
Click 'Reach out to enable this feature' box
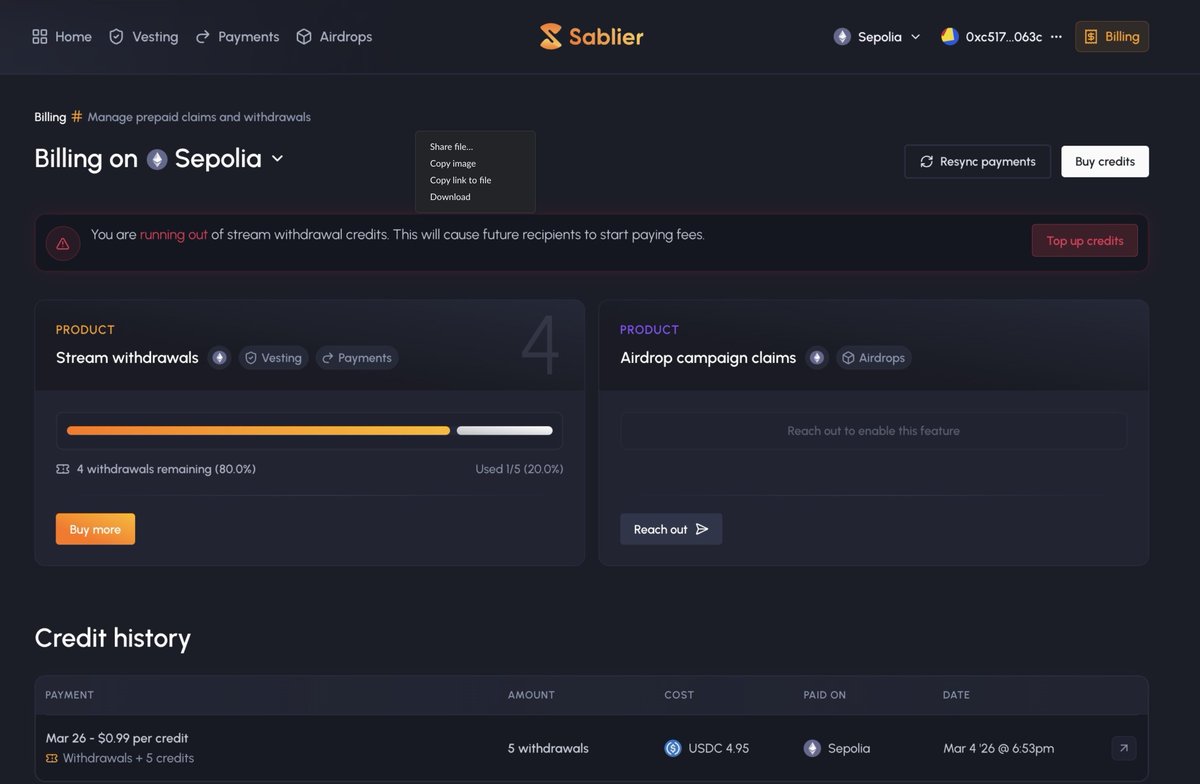click(x=874, y=431)
